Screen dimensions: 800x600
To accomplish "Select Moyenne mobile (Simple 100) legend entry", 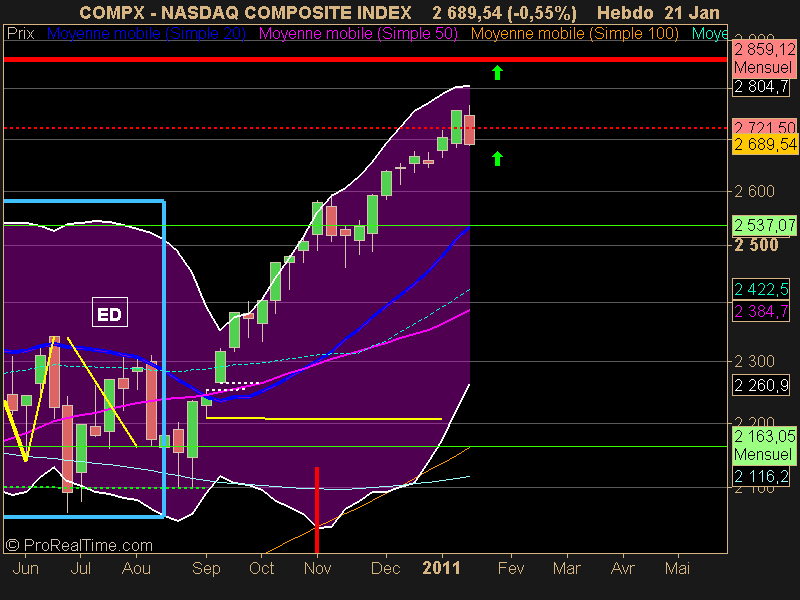I will click(x=574, y=34).
